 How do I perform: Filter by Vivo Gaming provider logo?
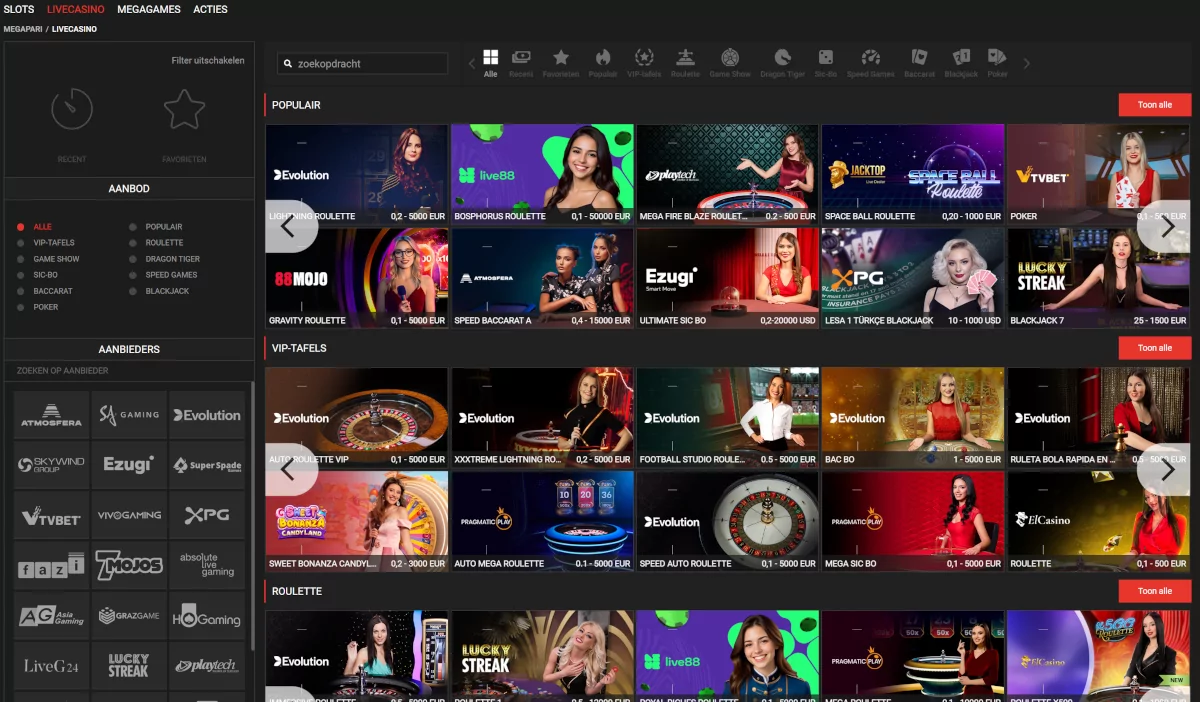(129, 515)
